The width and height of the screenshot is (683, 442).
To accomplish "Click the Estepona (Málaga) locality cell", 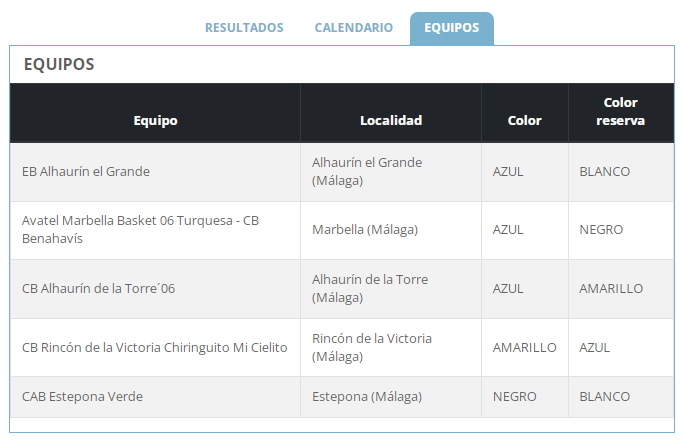I will click(x=367, y=396).
